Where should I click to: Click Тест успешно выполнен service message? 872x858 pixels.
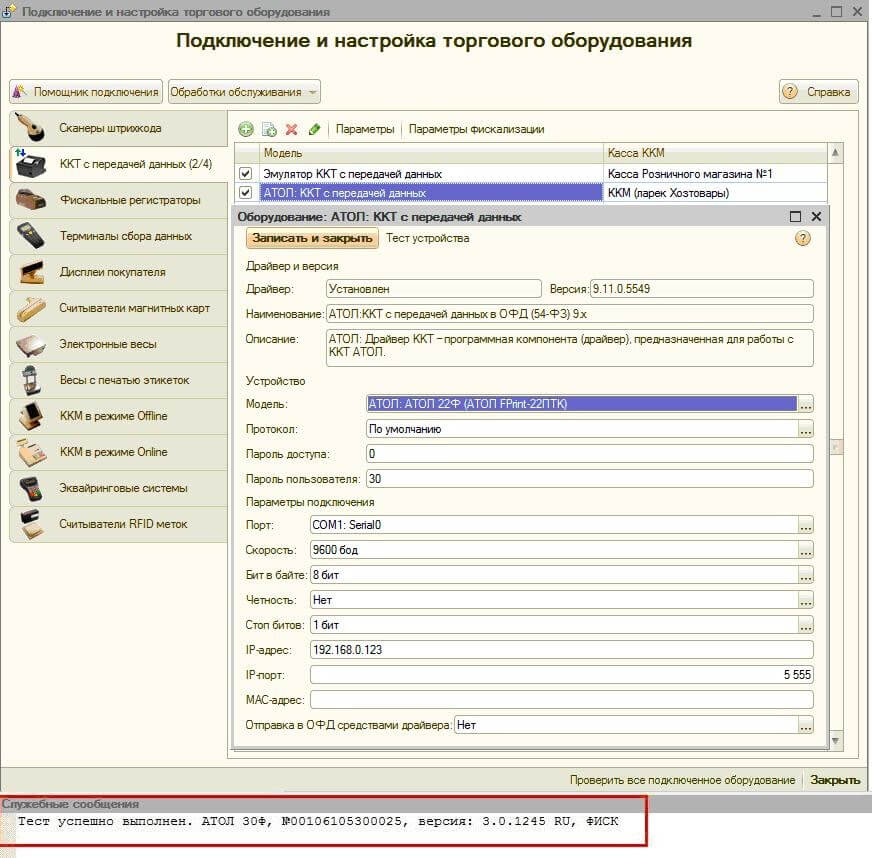tap(318, 821)
